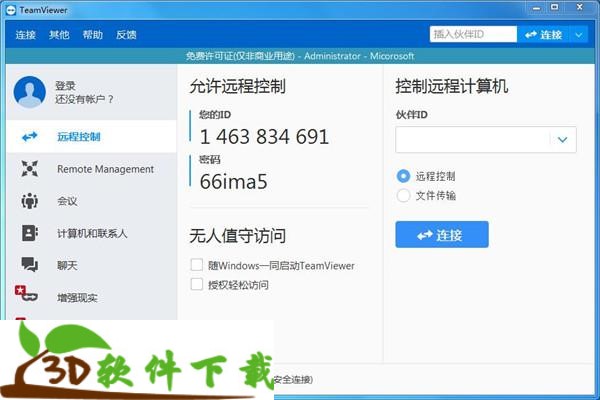Click the top toolbar 连接 button
The width and height of the screenshot is (600, 400).
coord(543,35)
